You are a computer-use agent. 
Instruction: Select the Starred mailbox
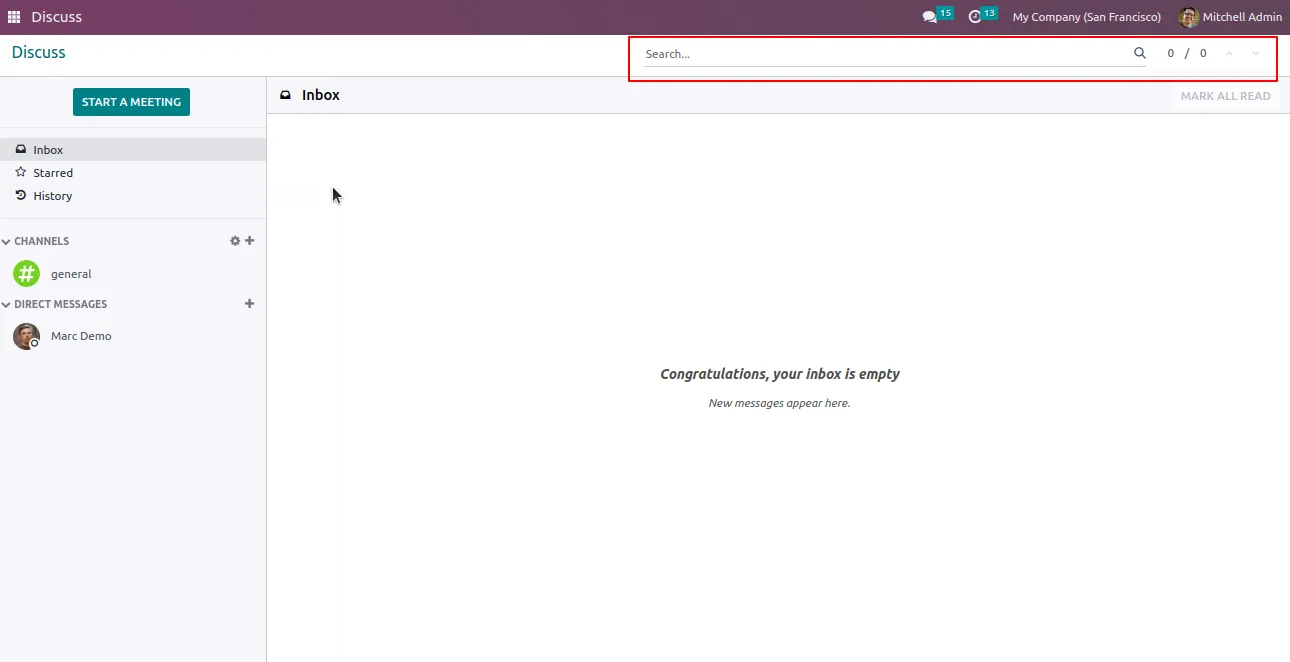click(133, 173)
